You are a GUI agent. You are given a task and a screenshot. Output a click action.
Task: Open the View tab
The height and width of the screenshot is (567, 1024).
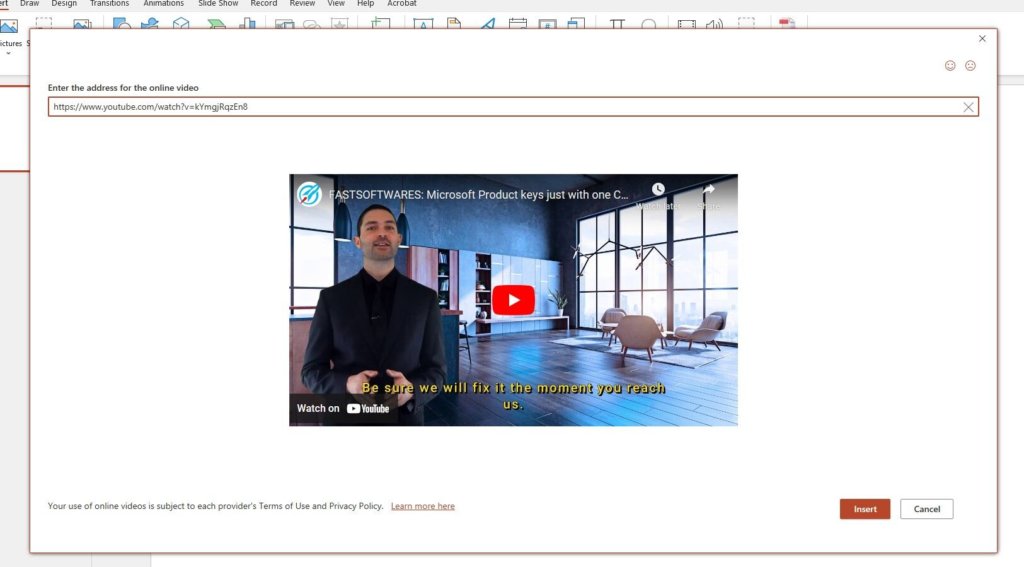point(336,3)
